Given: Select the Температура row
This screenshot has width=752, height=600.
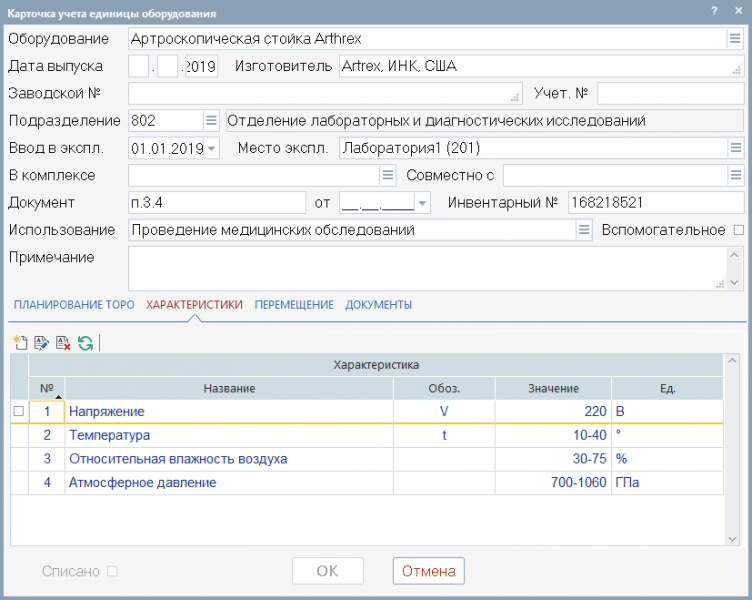Looking at the screenshot, I should [x=367, y=435].
